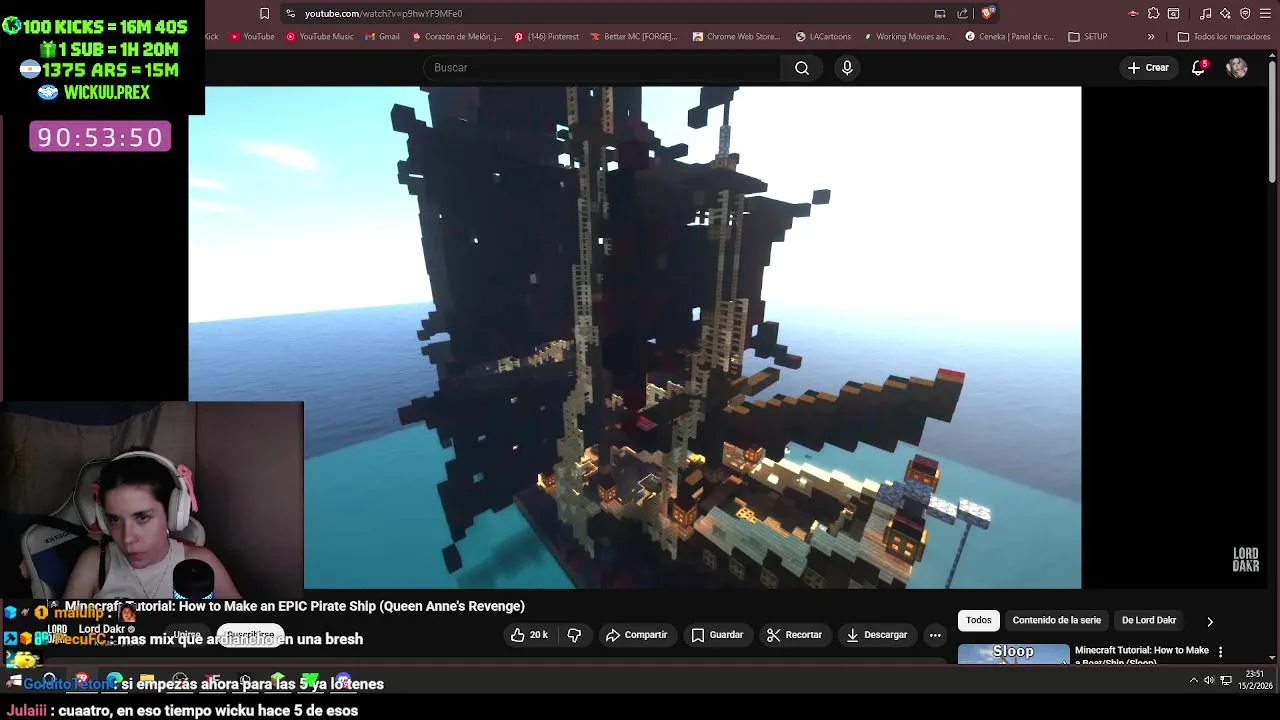
Task: Open the extensions puzzle piece icon
Action: [1153, 13]
